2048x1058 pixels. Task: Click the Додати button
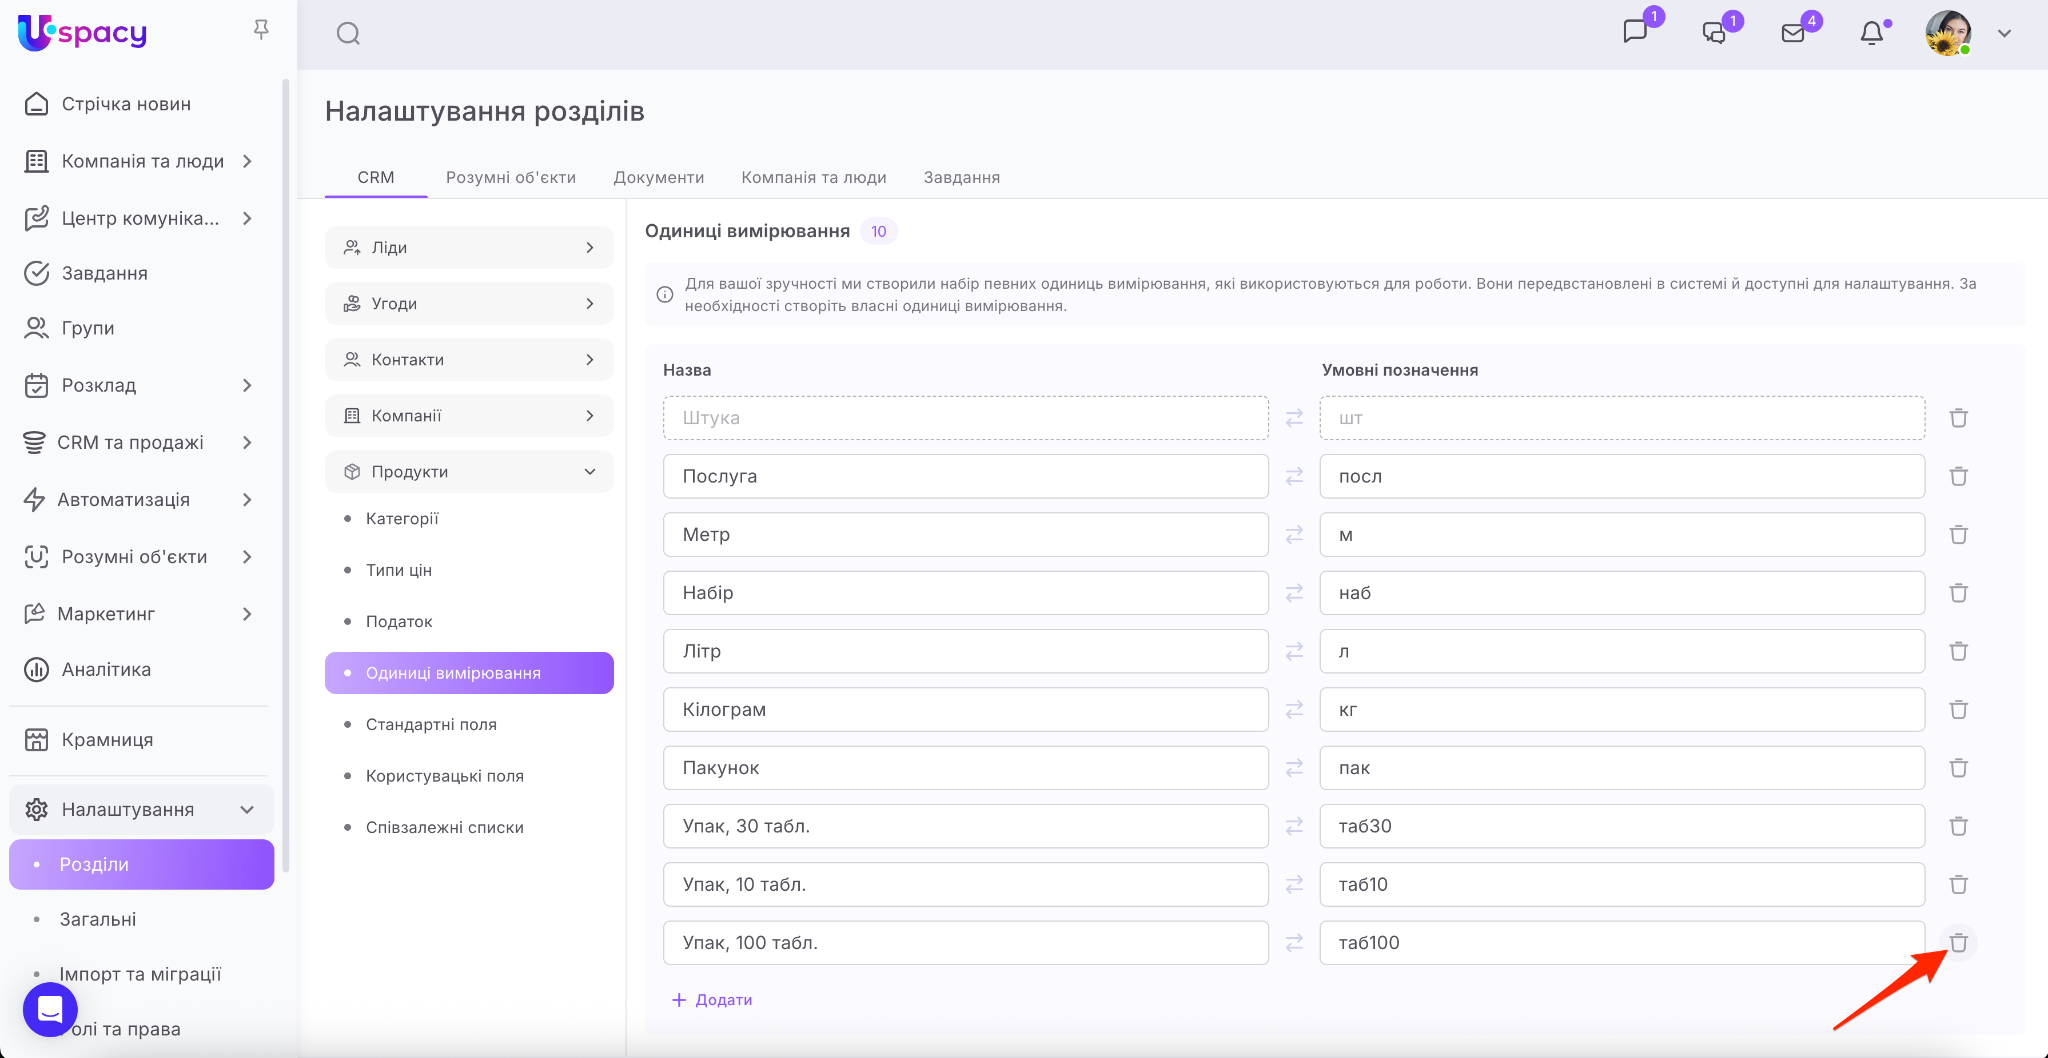point(712,1000)
